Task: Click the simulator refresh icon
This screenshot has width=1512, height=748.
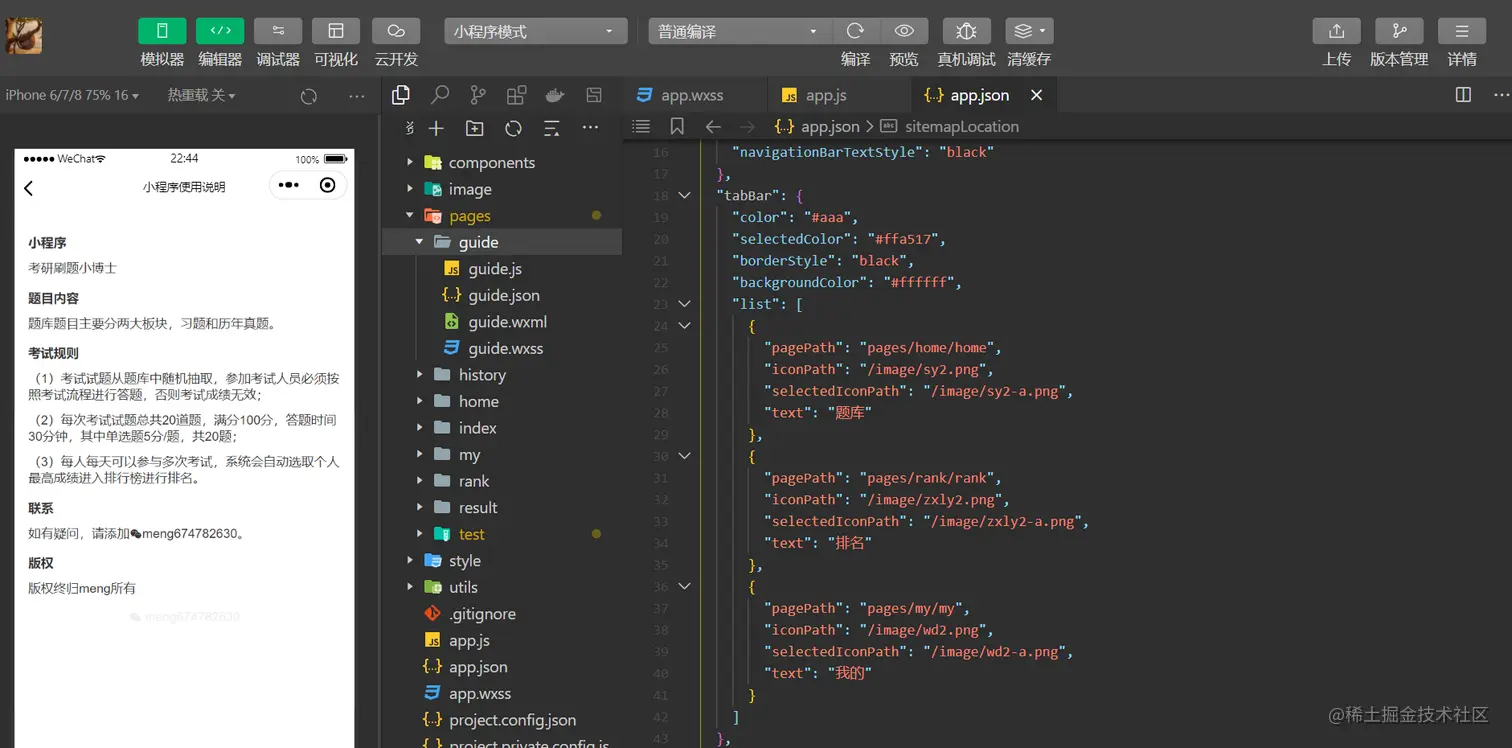Action: [309, 96]
